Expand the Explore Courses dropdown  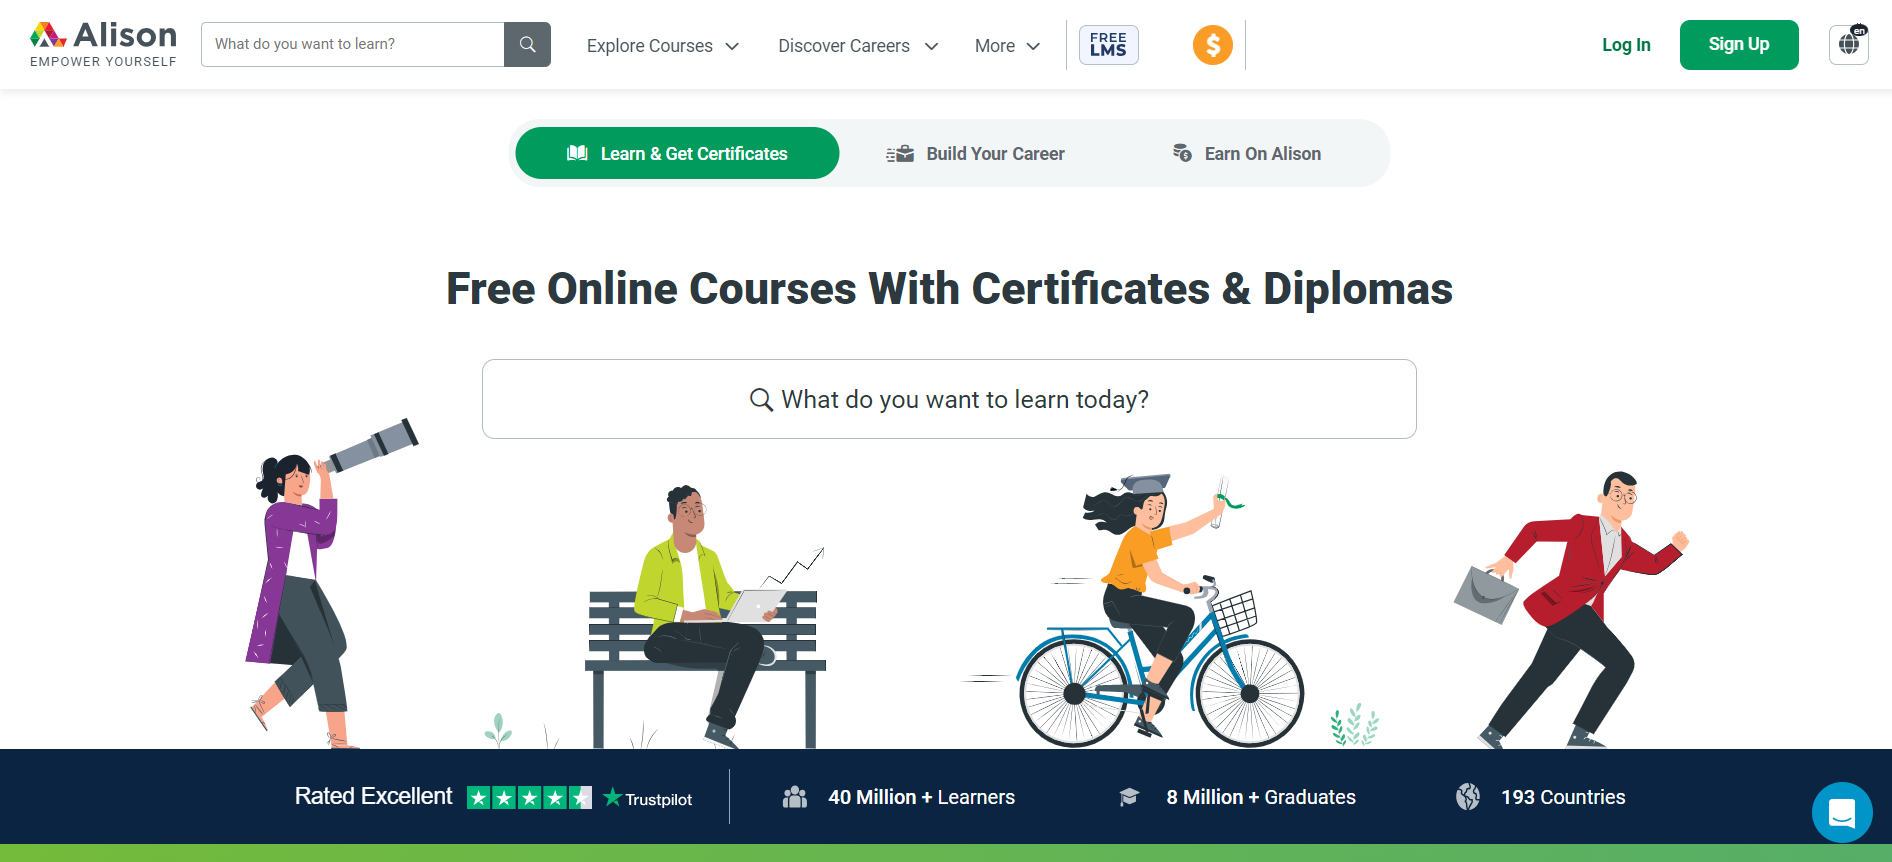pyautogui.click(x=662, y=46)
